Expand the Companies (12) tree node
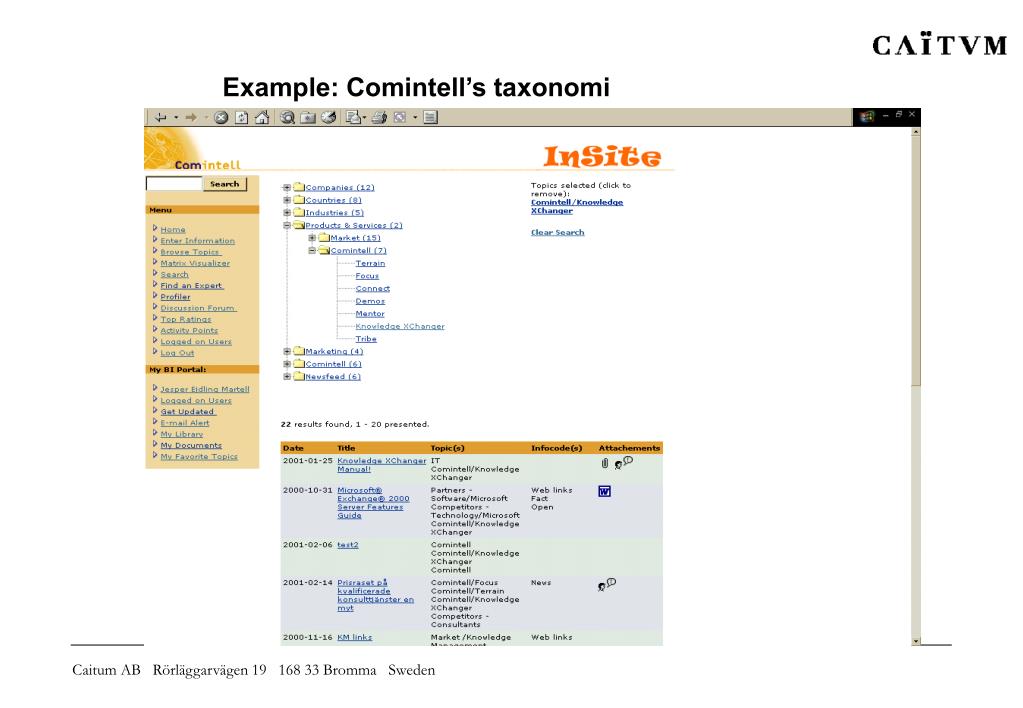Viewport: 1023px width, 708px height. click(x=286, y=188)
